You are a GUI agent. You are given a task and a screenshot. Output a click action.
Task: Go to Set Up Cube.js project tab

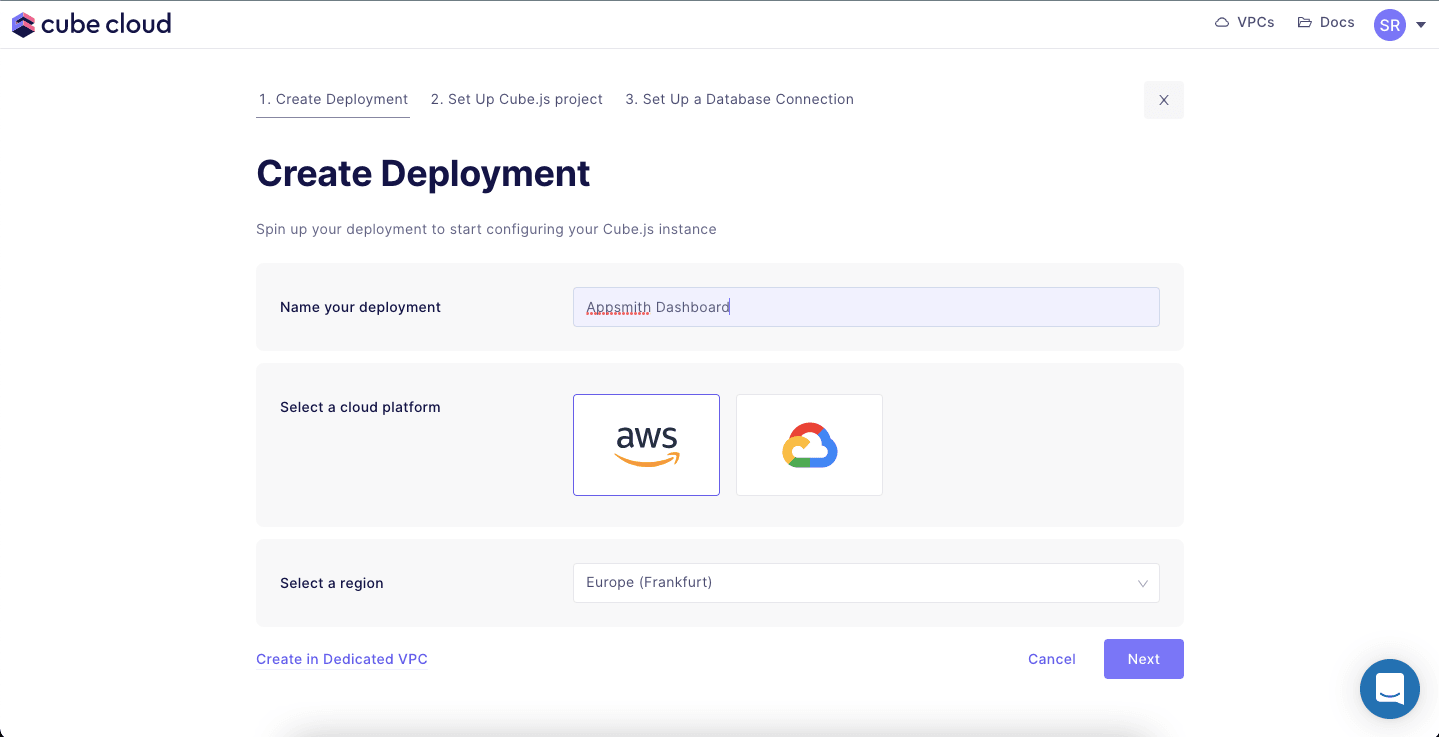[x=517, y=99]
